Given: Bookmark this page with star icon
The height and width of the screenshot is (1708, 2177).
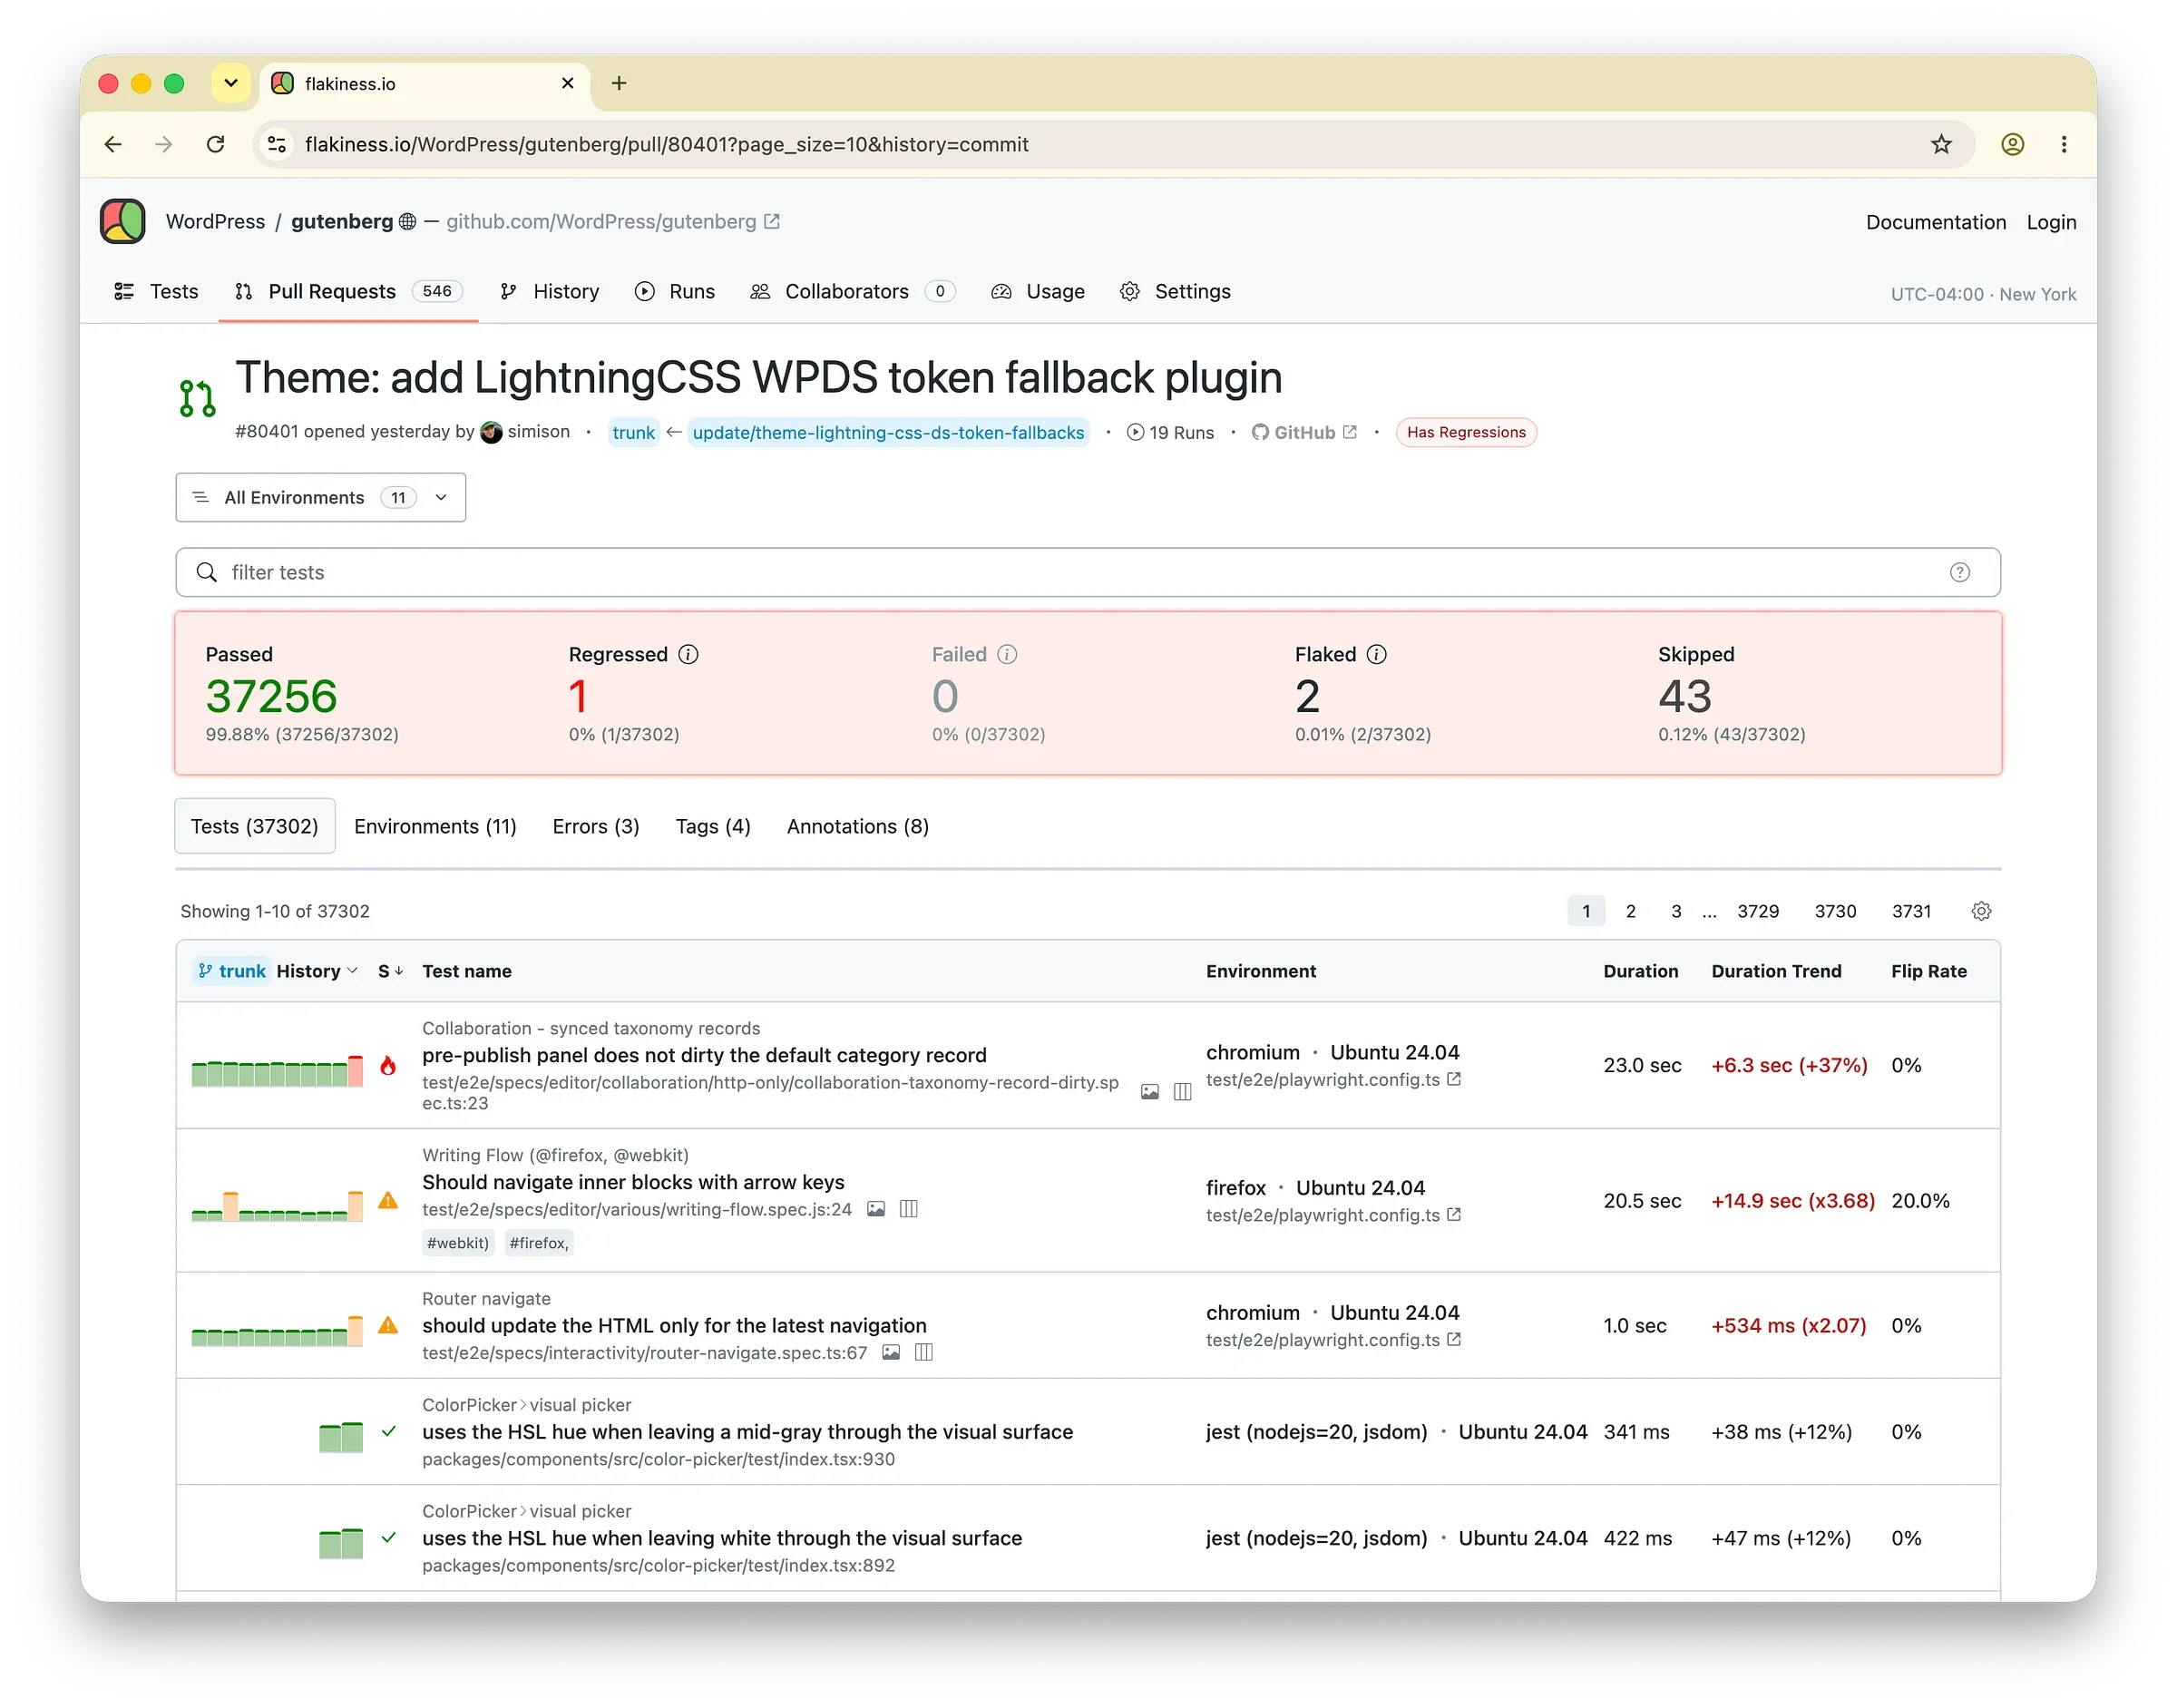Looking at the screenshot, I should pos(1941,144).
